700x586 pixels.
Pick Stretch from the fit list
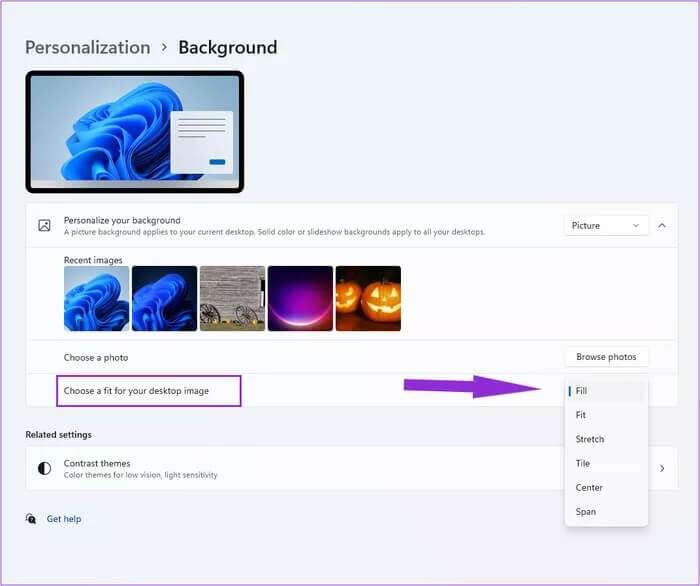[606, 439]
